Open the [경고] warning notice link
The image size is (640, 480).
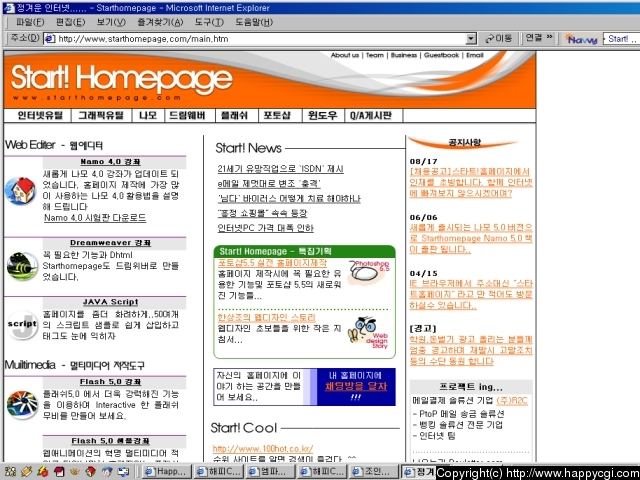[x=471, y=350]
